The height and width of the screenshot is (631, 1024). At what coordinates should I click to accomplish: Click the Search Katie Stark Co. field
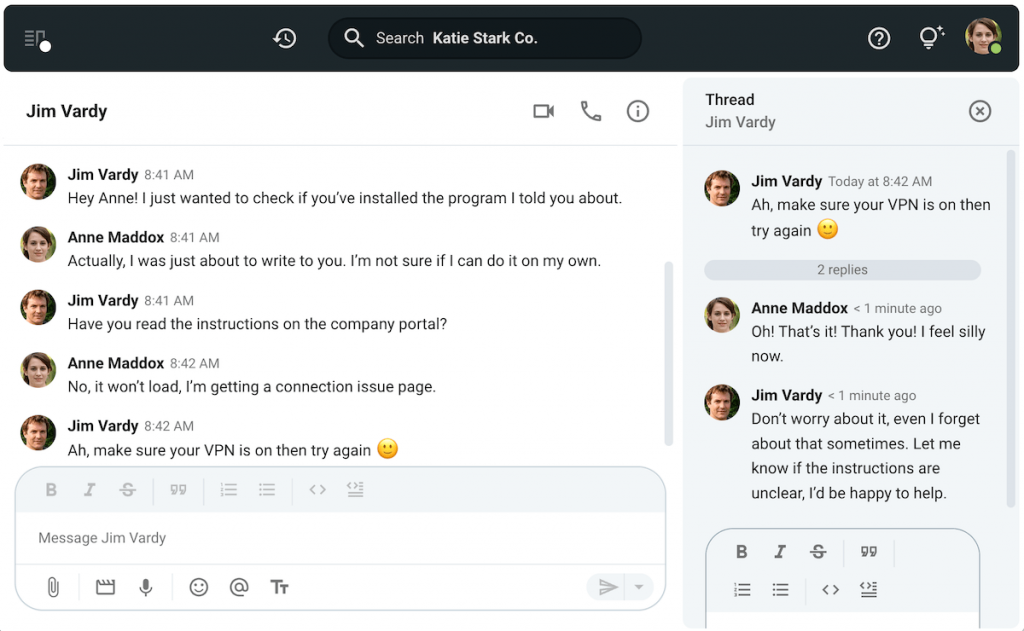pos(485,38)
